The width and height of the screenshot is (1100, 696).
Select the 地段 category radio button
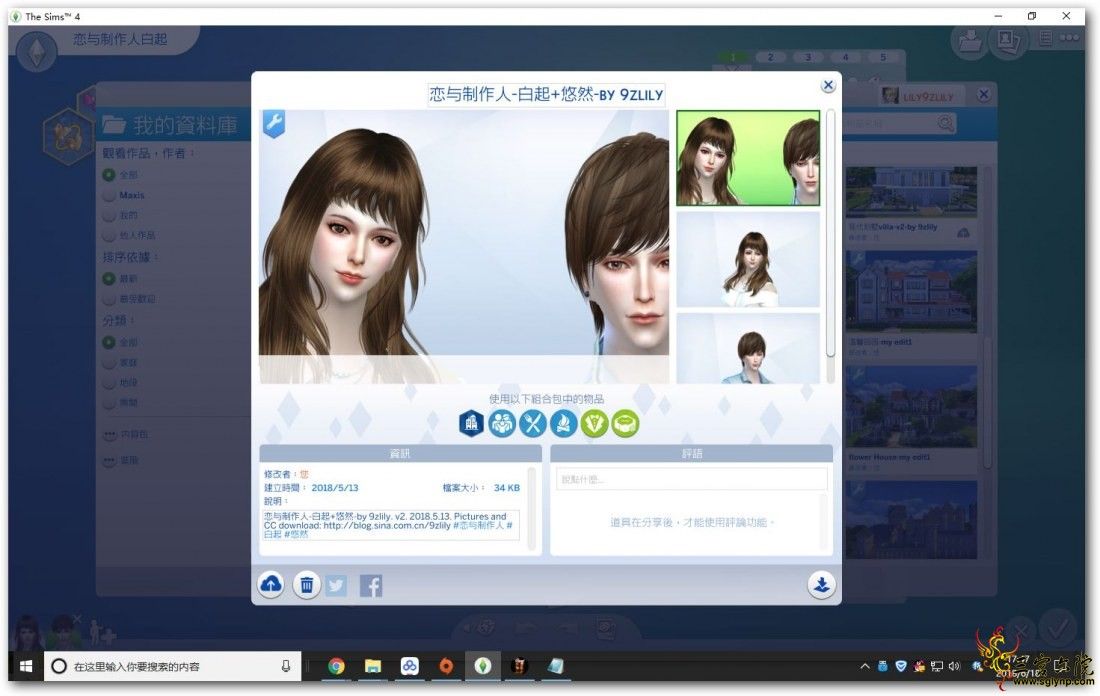(x=109, y=383)
